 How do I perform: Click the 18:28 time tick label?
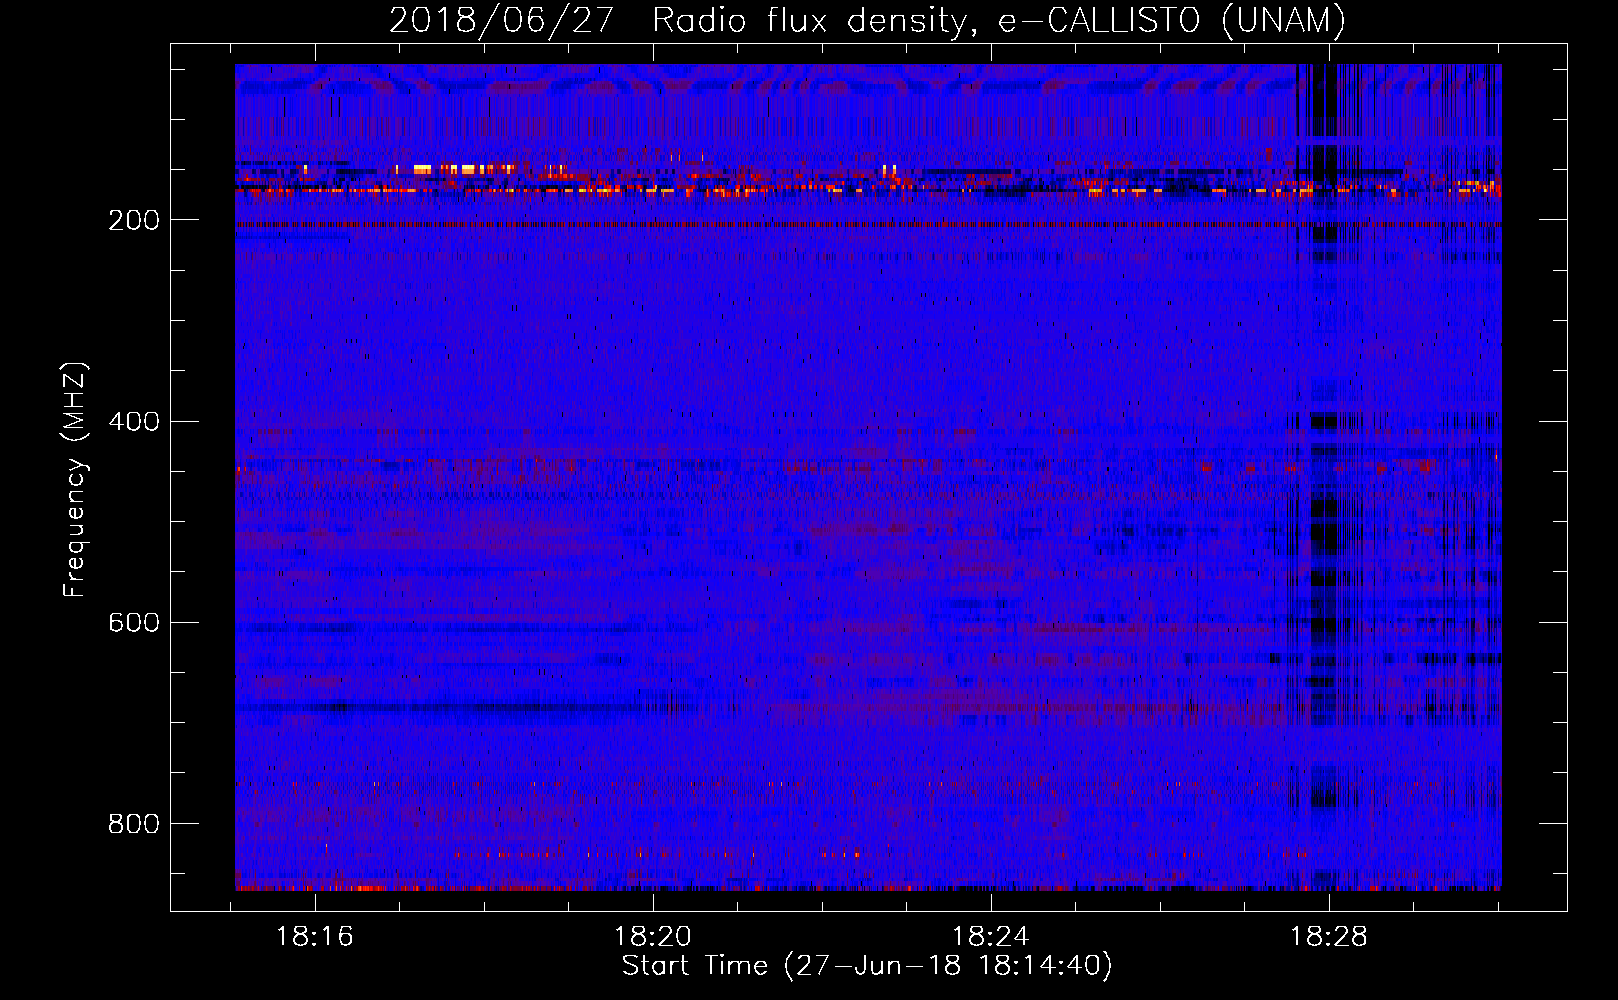(x=1329, y=937)
